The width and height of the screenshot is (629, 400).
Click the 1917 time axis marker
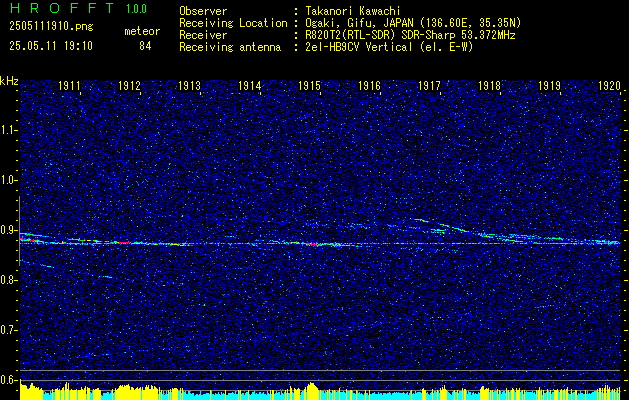click(x=429, y=85)
